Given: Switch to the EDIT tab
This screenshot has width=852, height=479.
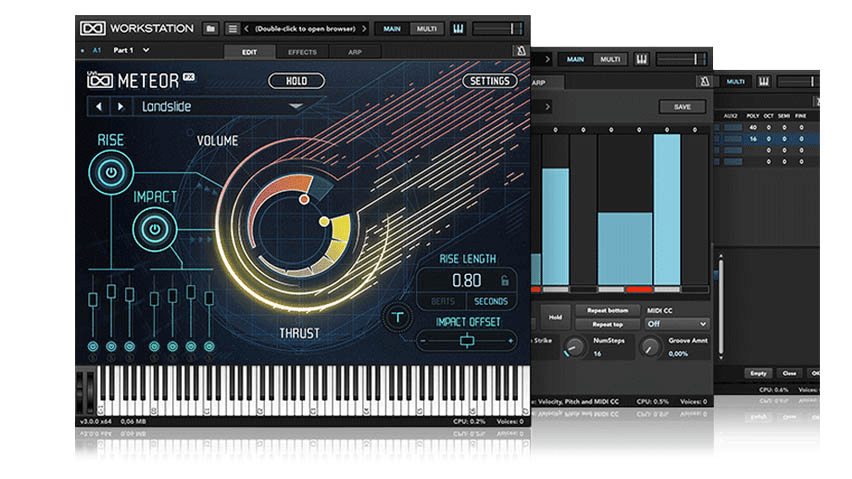Looking at the screenshot, I should tap(249, 52).
